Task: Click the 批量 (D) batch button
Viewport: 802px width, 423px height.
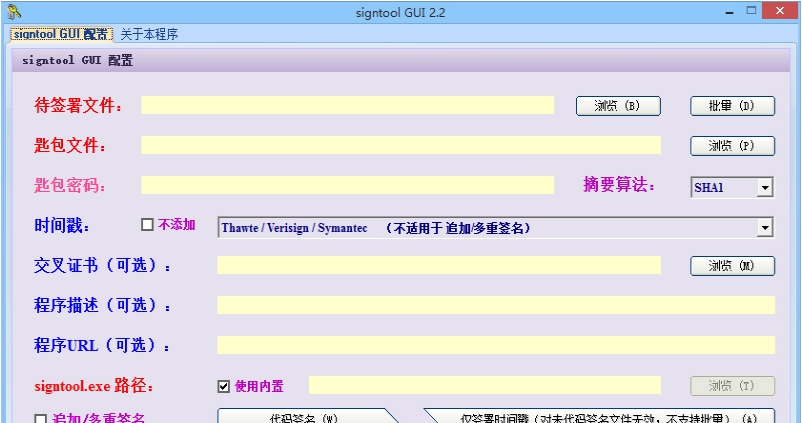Action: point(732,106)
